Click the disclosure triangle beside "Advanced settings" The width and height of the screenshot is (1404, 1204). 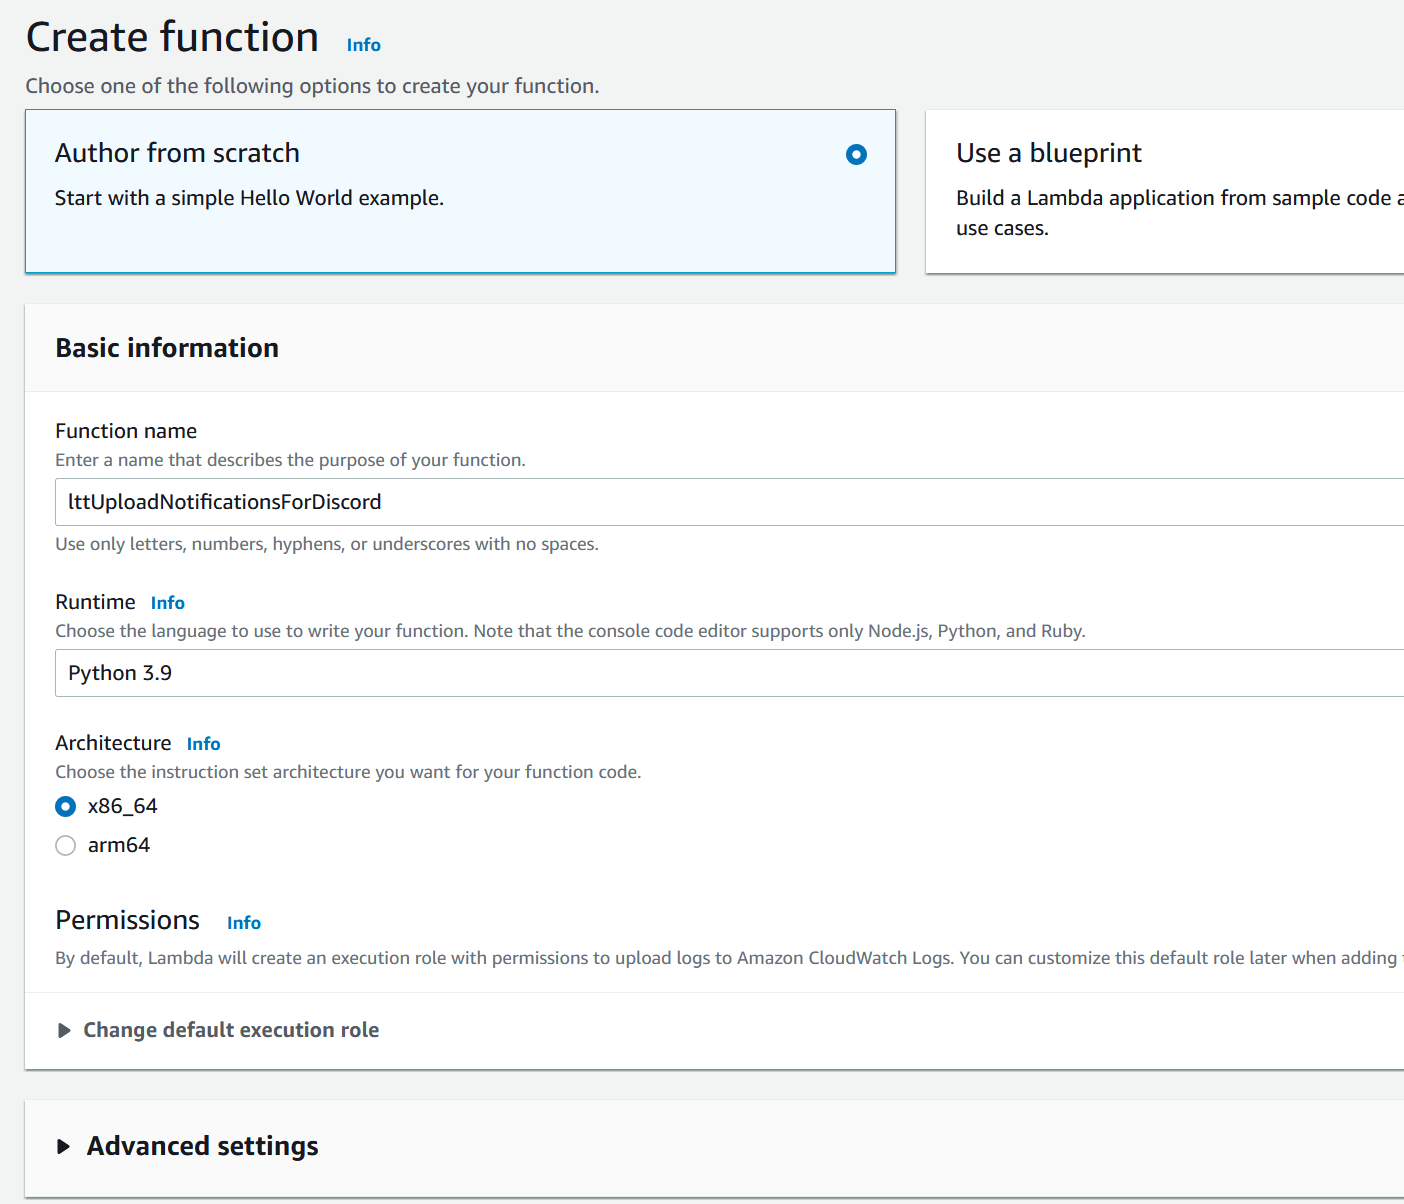pyautogui.click(x=64, y=1147)
